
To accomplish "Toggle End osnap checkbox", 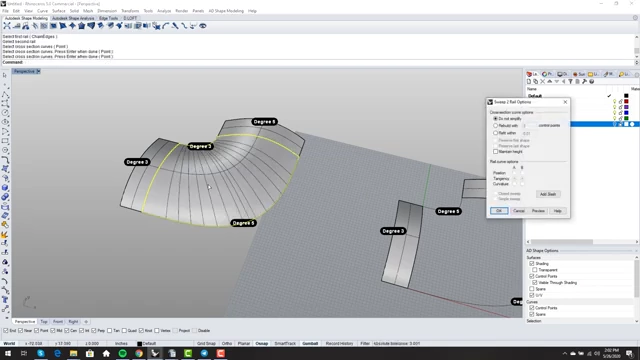I will point(6,331).
